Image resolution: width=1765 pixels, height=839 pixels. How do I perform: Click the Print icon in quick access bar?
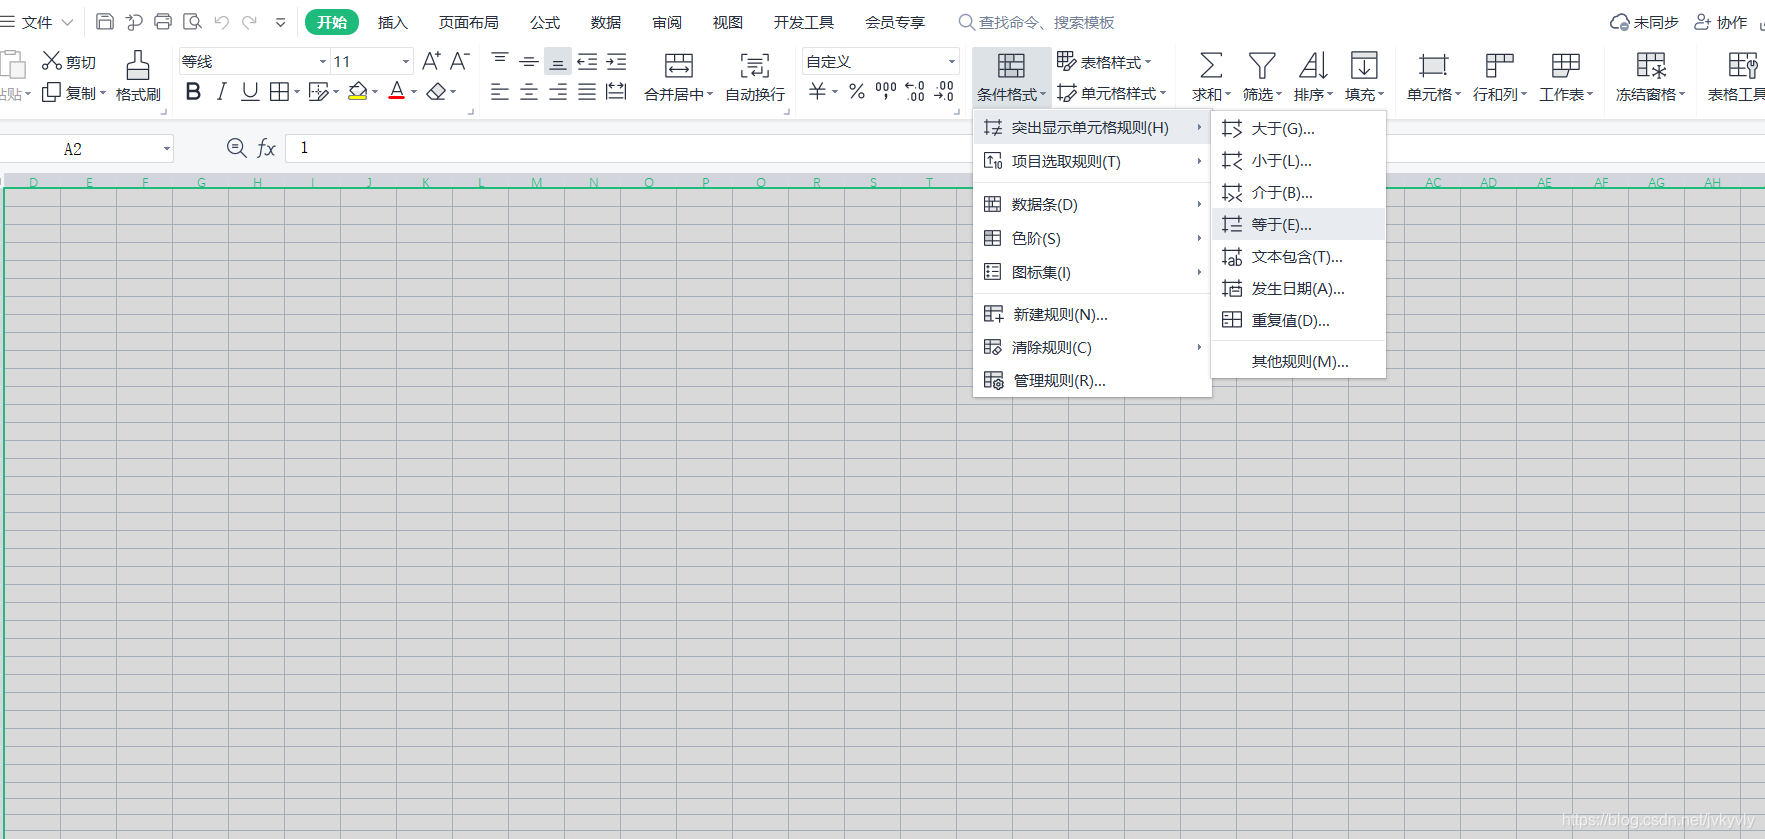coord(163,21)
